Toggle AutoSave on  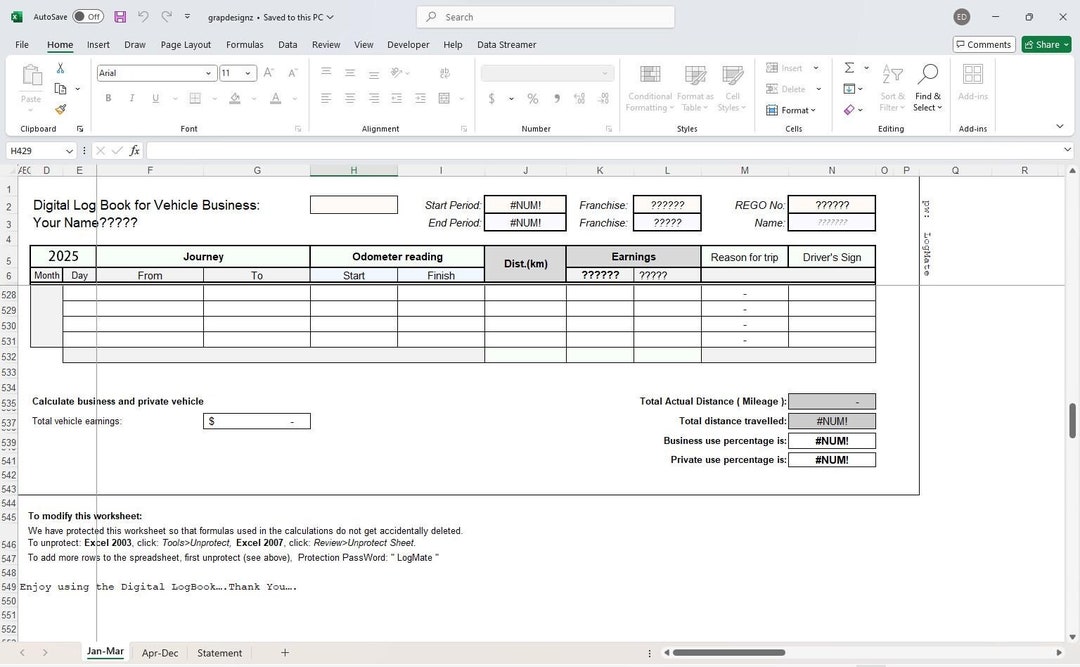click(85, 17)
